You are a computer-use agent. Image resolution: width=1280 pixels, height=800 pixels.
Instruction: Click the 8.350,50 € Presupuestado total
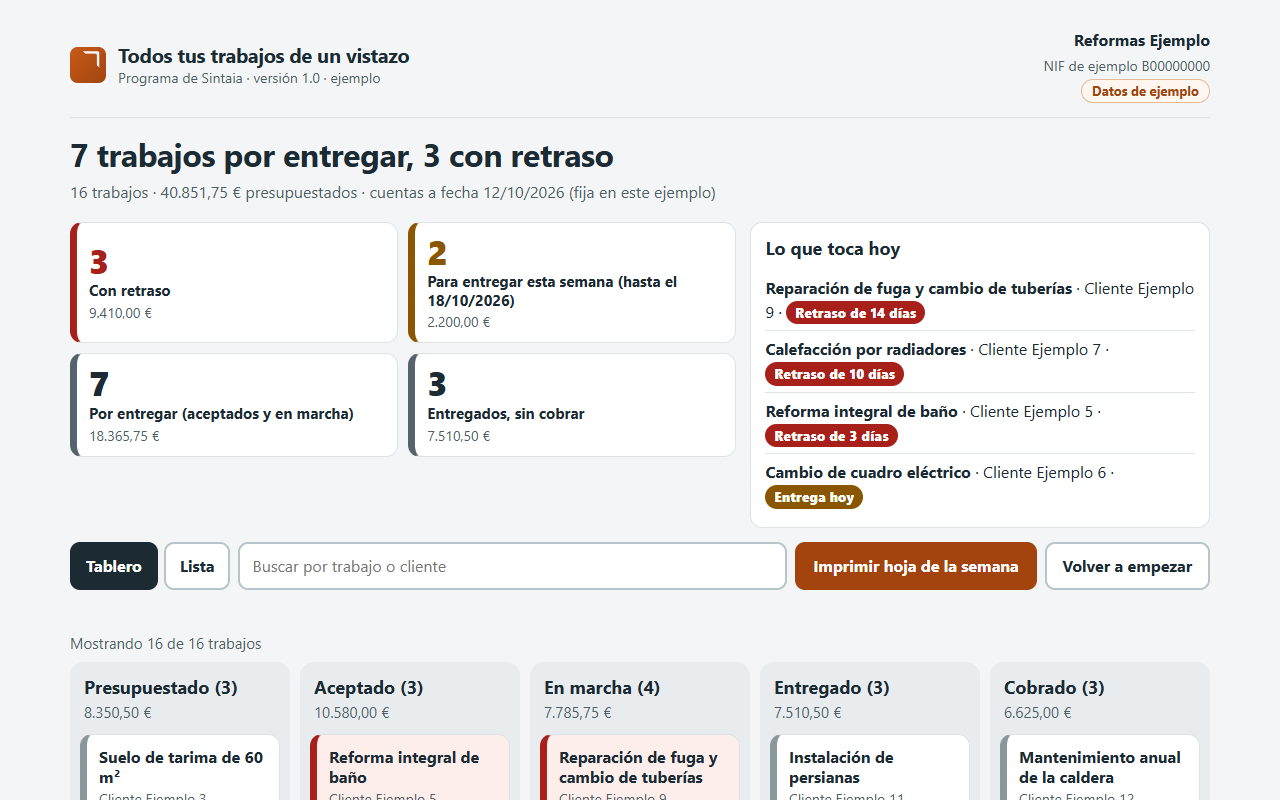(x=118, y=713)
